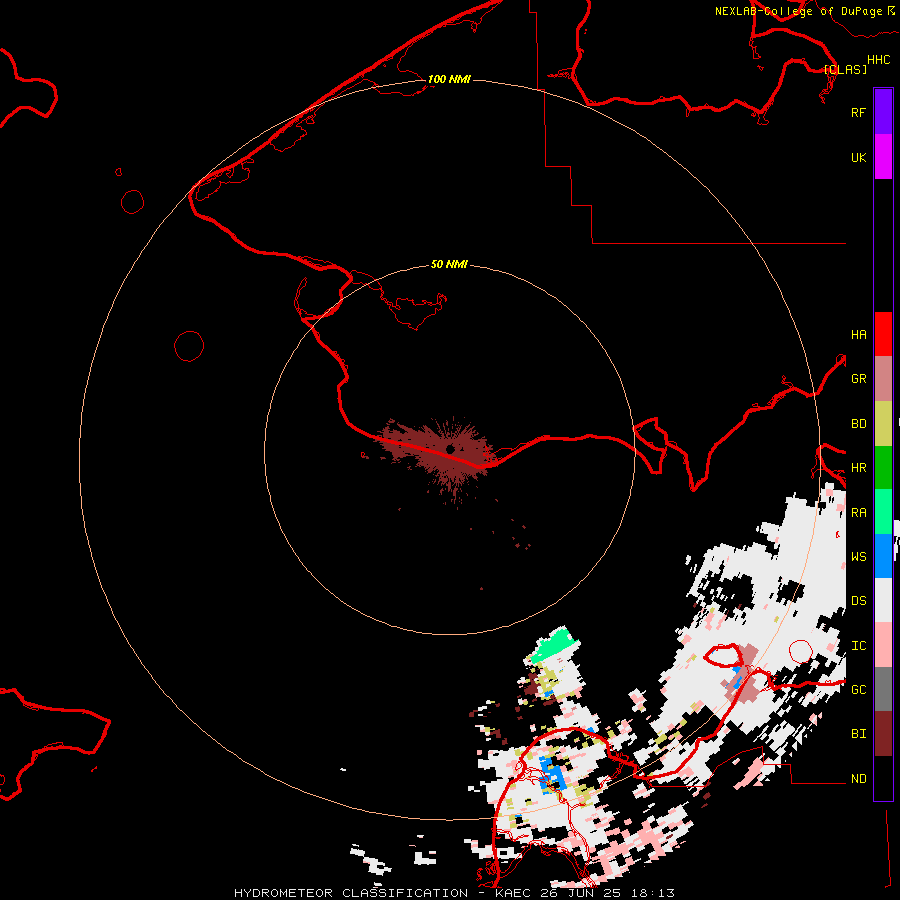The image size is (900, 900).
Task: Click the Hydrometeor Classification KAEC timestamp caption
Action: click(454, 893)
